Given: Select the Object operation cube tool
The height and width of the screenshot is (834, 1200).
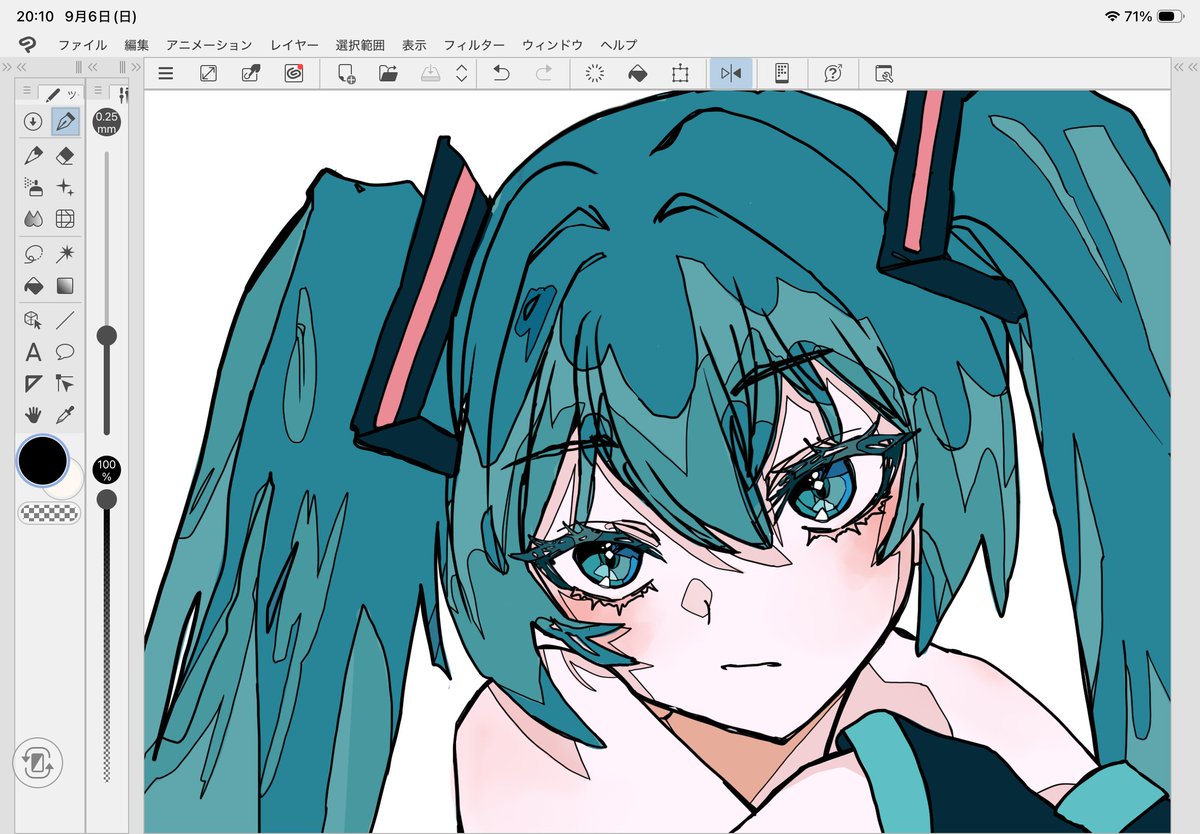Looking at the screenshot, I should pyautogui.click(x=33, y=320).
